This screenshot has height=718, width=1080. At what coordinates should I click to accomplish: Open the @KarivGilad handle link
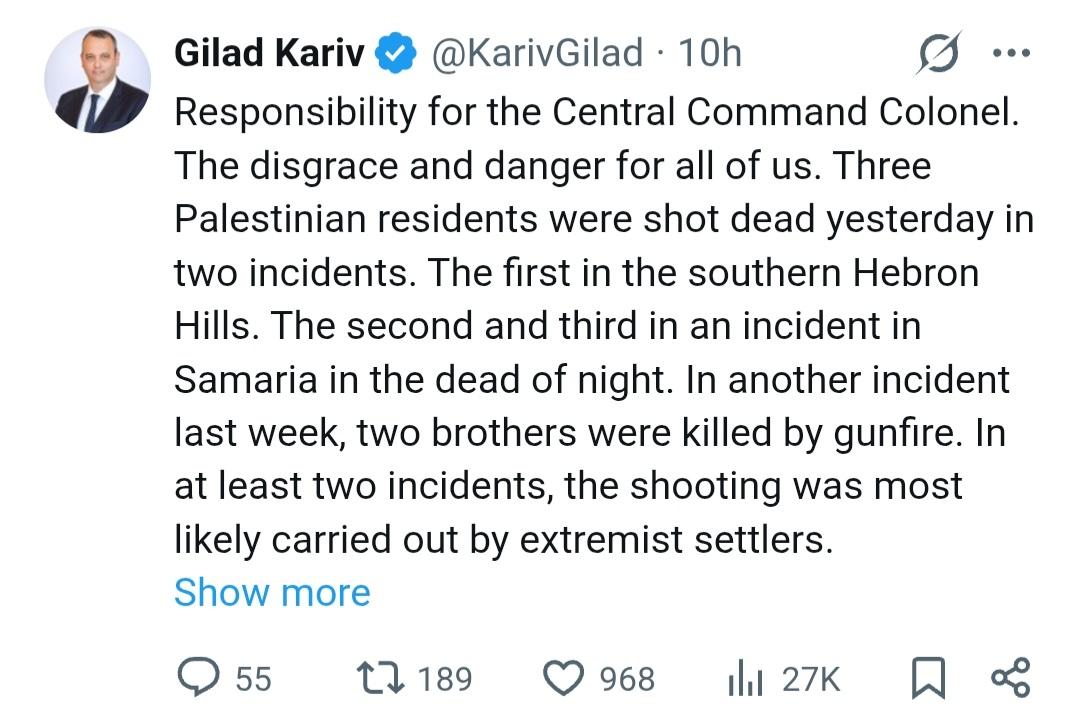click(536, 53)
